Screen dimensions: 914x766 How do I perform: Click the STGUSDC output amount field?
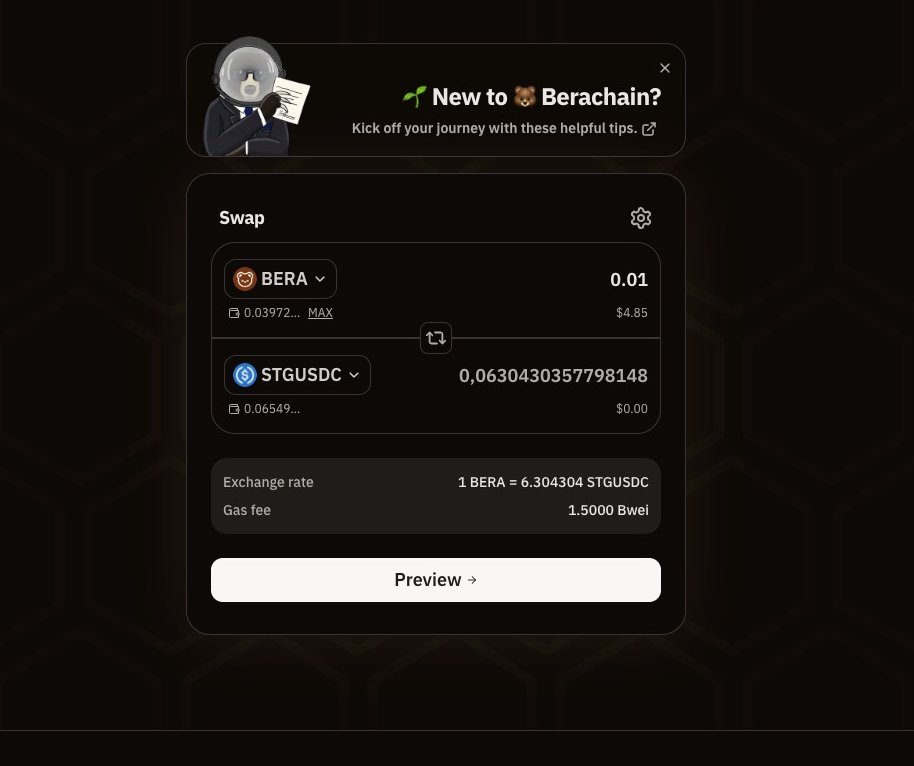pyautogui.click(x=553, y=376)
